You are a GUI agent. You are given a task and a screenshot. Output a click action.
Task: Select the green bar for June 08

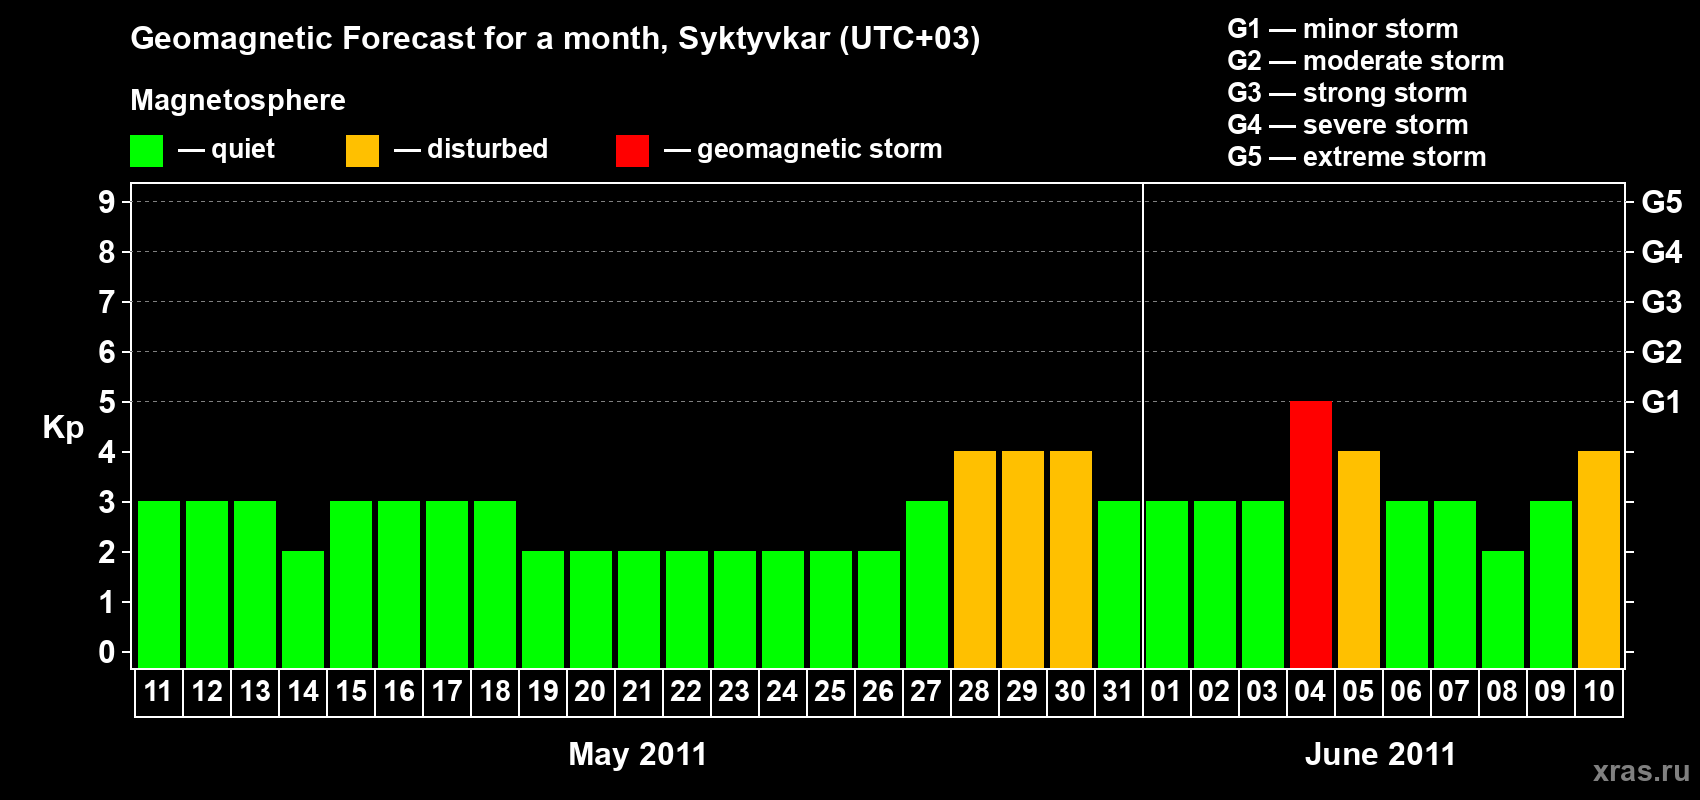pyautogui.click(x=1503, y=609)
